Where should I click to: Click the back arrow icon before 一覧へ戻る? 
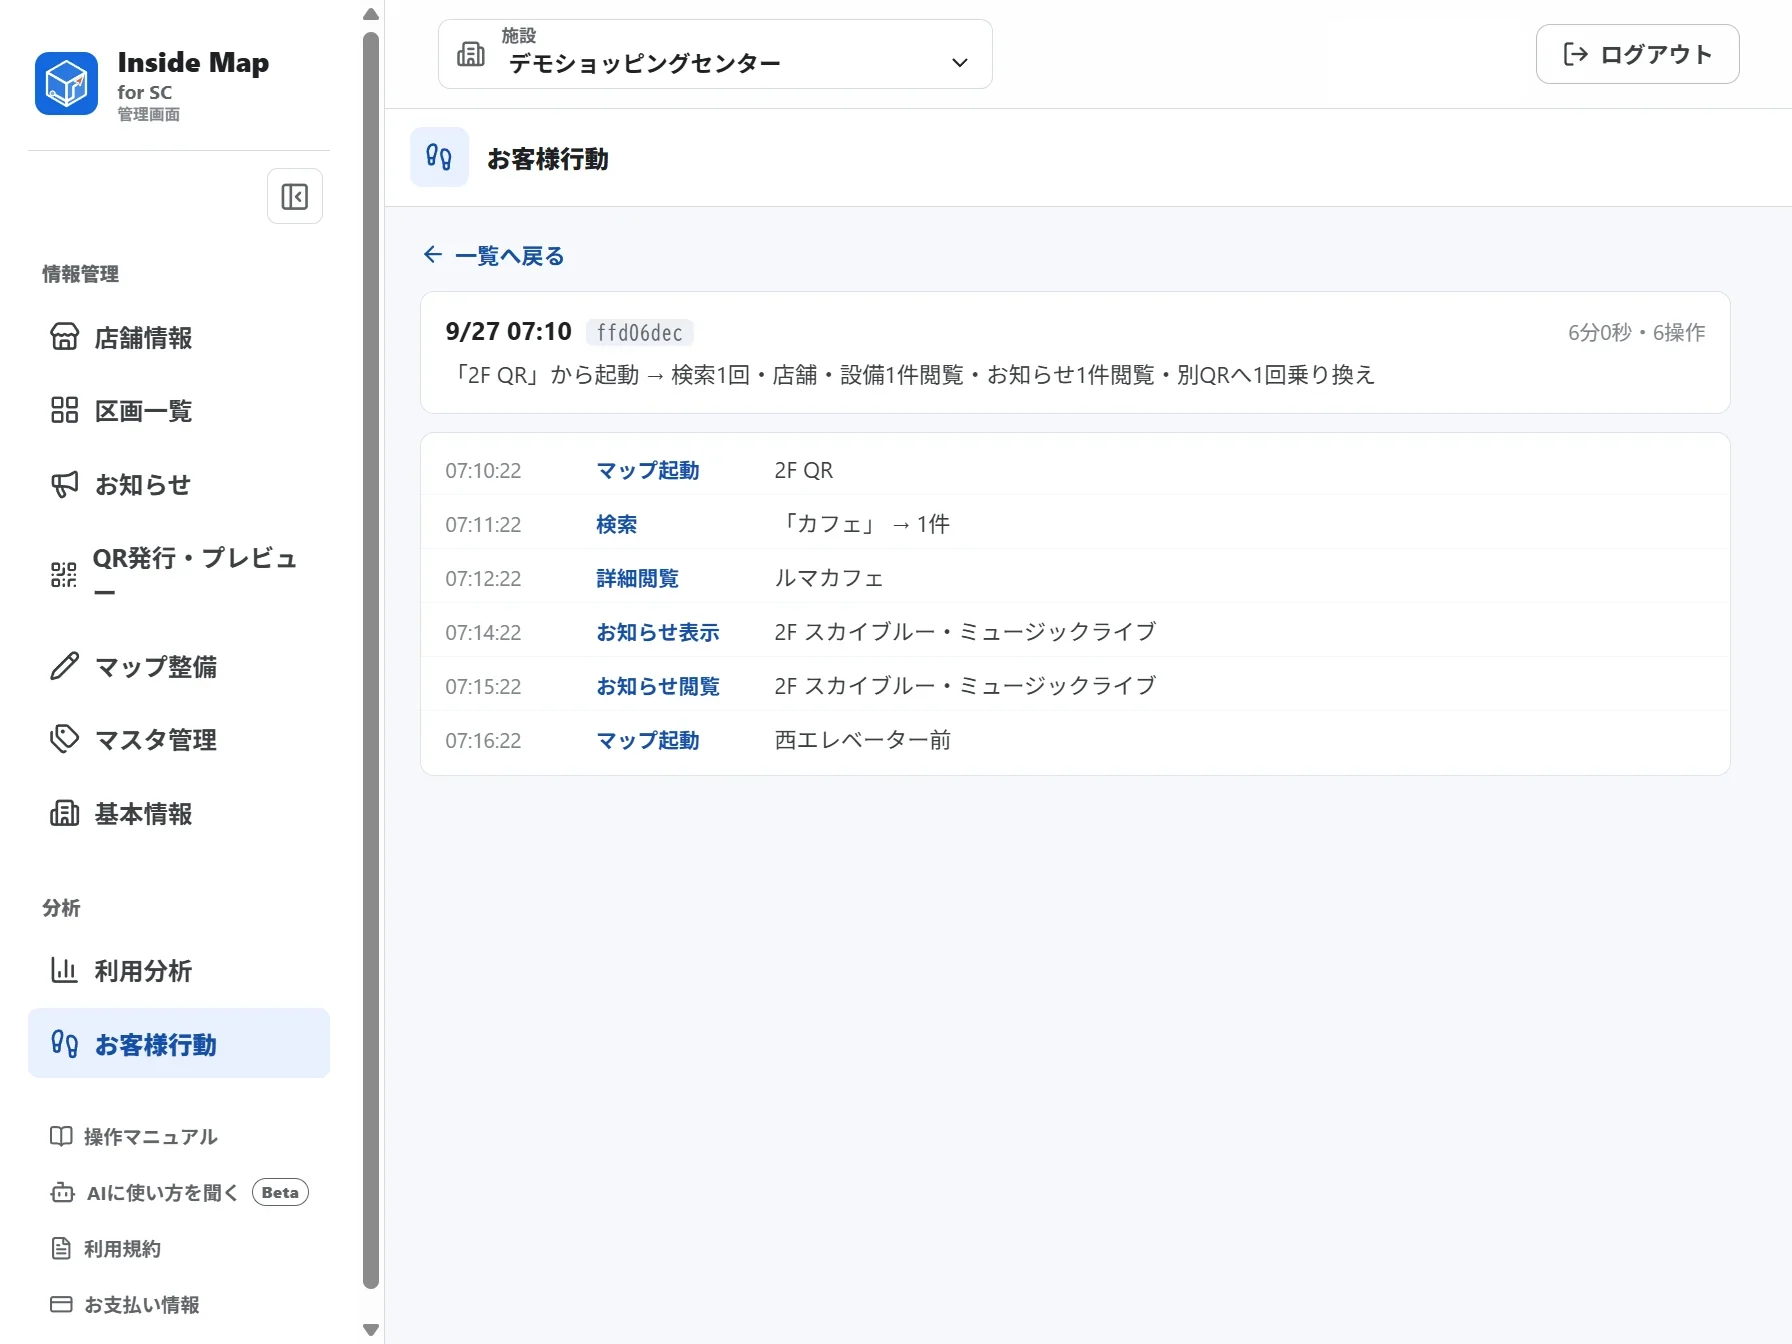tap(433, 255)
